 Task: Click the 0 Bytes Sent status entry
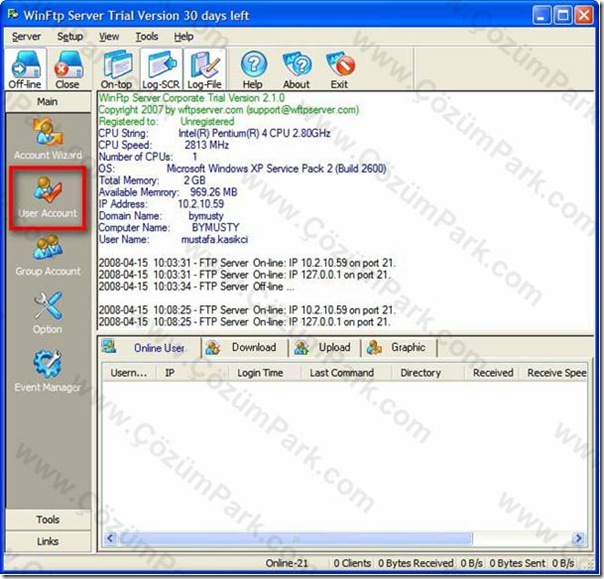pos(517,563)
